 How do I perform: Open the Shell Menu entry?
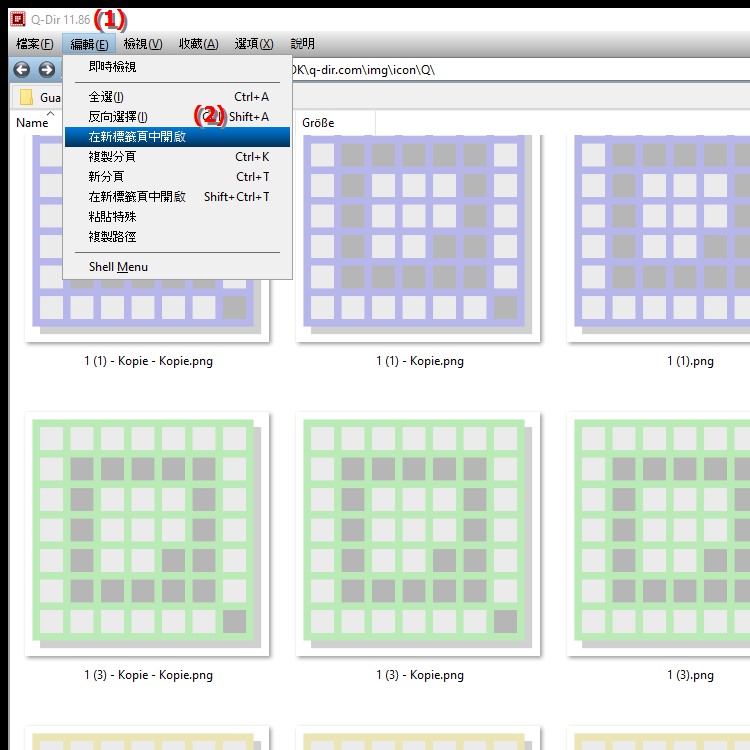pos(177,267)
